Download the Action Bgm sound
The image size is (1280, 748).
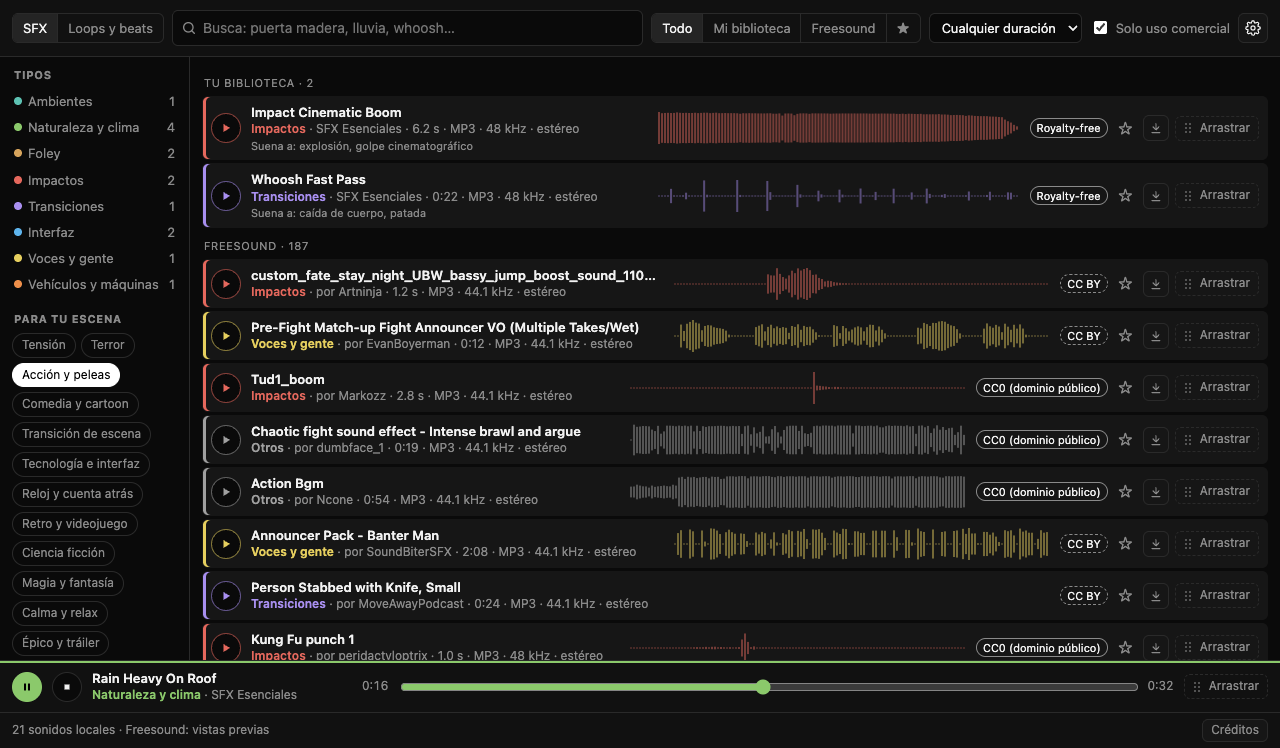tap(1156, 491)
